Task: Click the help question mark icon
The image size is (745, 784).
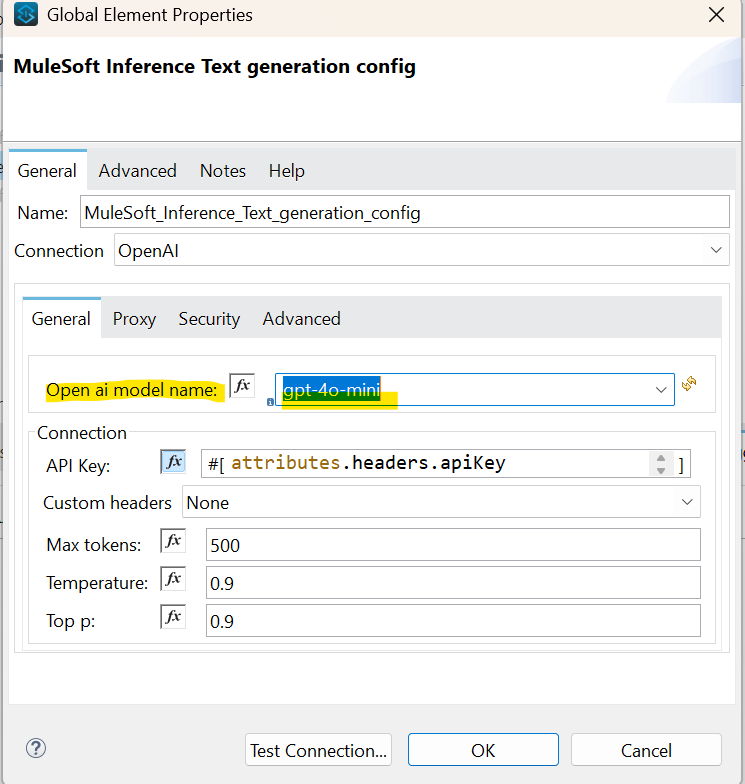Action: (x=36, y=748)
